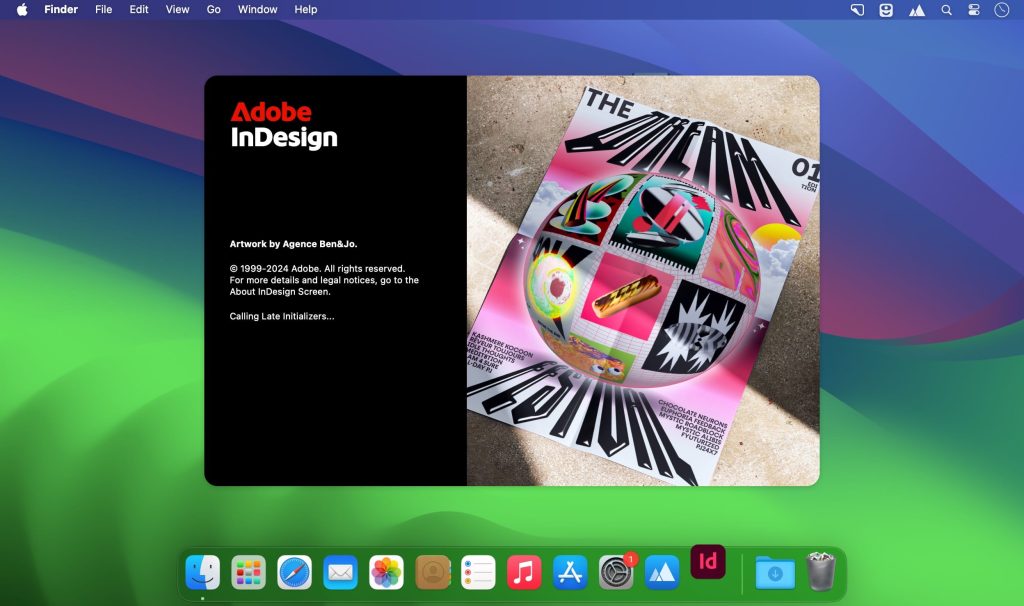This screenshot has width=1024, height=606.
Task: Expand the Downloads folder stack in the dock
Action: coord(775,573)
